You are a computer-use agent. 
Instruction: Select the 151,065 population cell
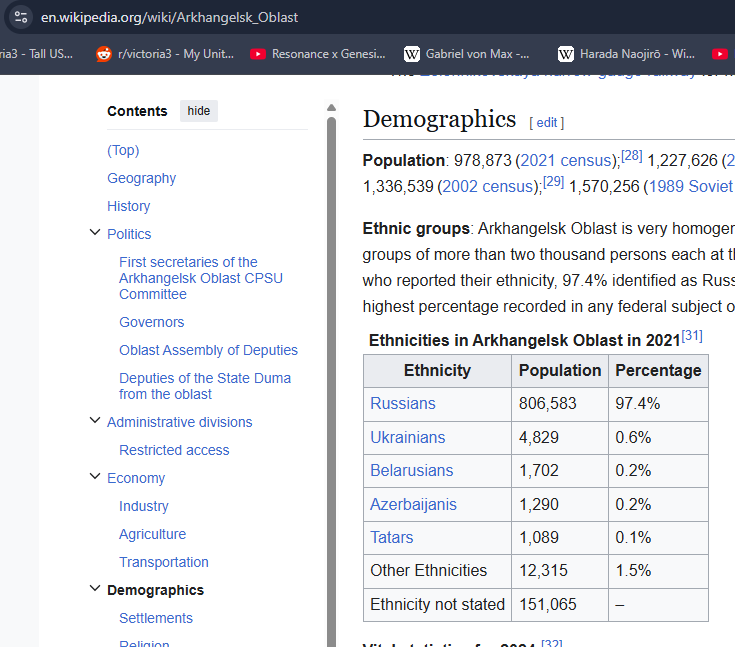click(560, 605)
